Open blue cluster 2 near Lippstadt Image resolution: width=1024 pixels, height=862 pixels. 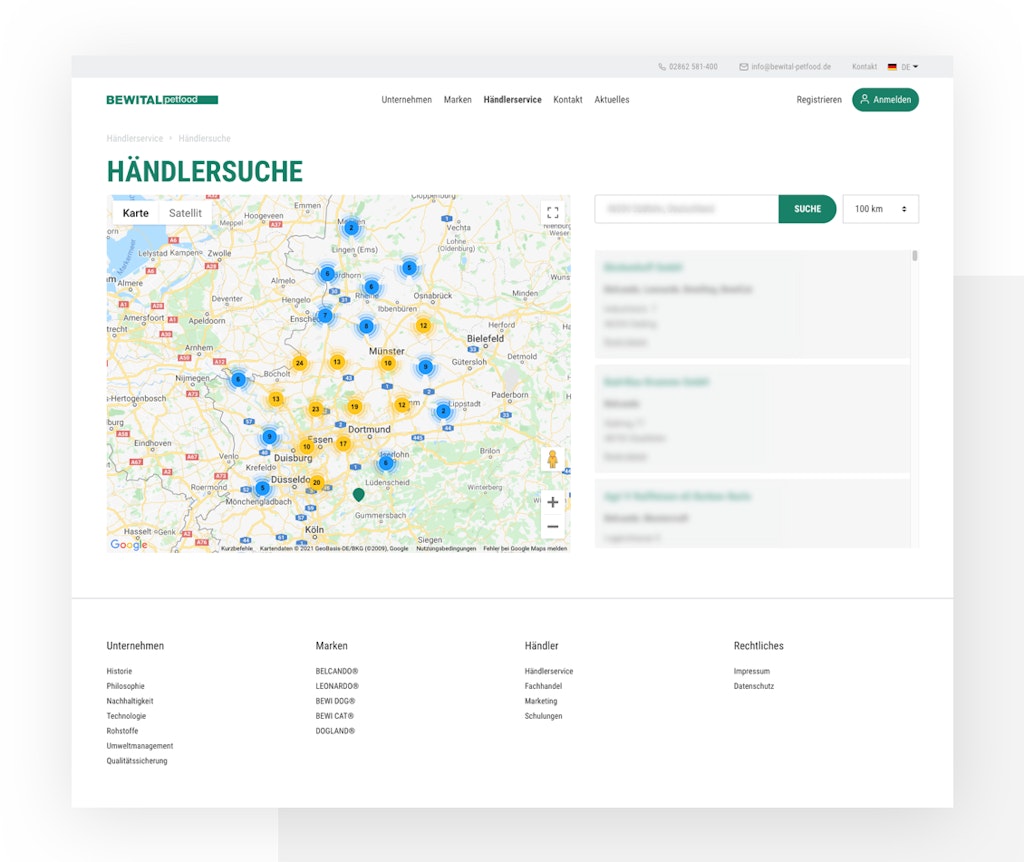pos(443,411)
